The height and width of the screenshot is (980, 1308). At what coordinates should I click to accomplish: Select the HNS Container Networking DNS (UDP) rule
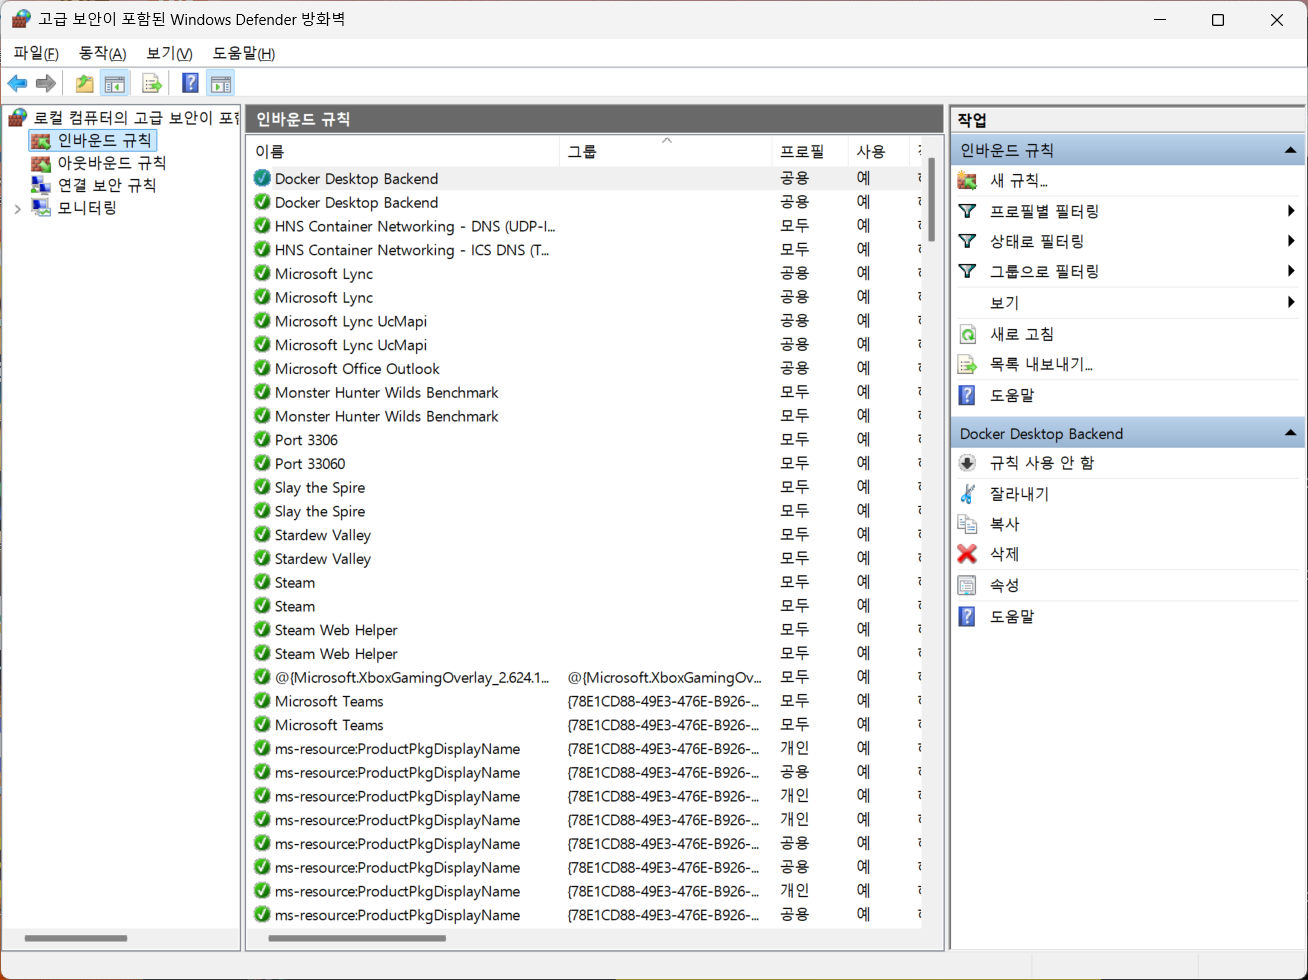click(x=585, y=226)
